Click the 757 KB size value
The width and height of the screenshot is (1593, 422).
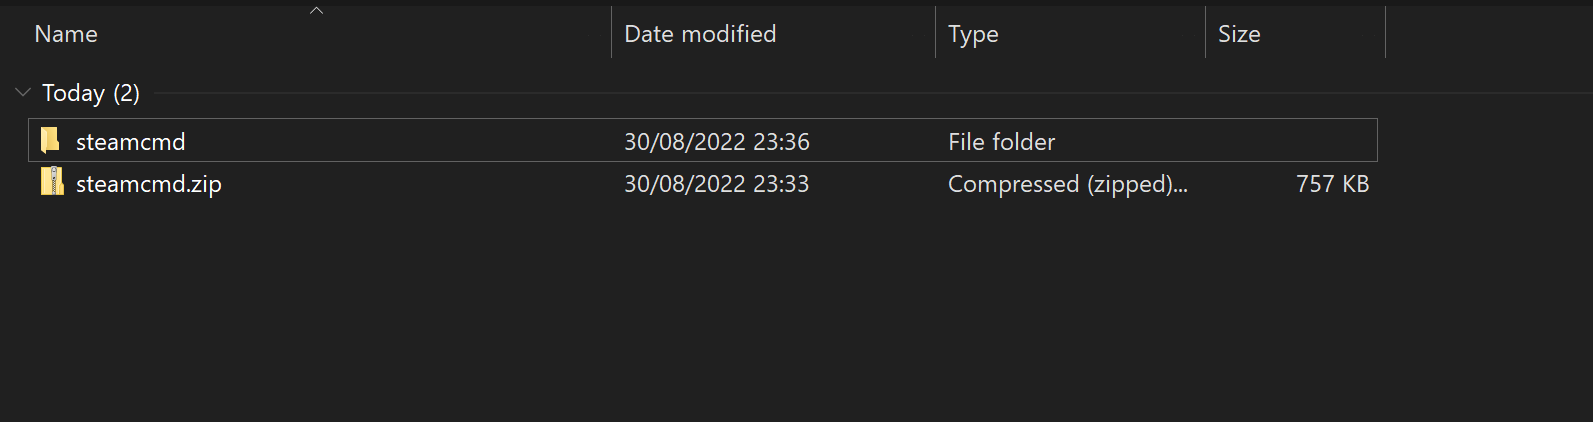click(x=1332, y=184)
